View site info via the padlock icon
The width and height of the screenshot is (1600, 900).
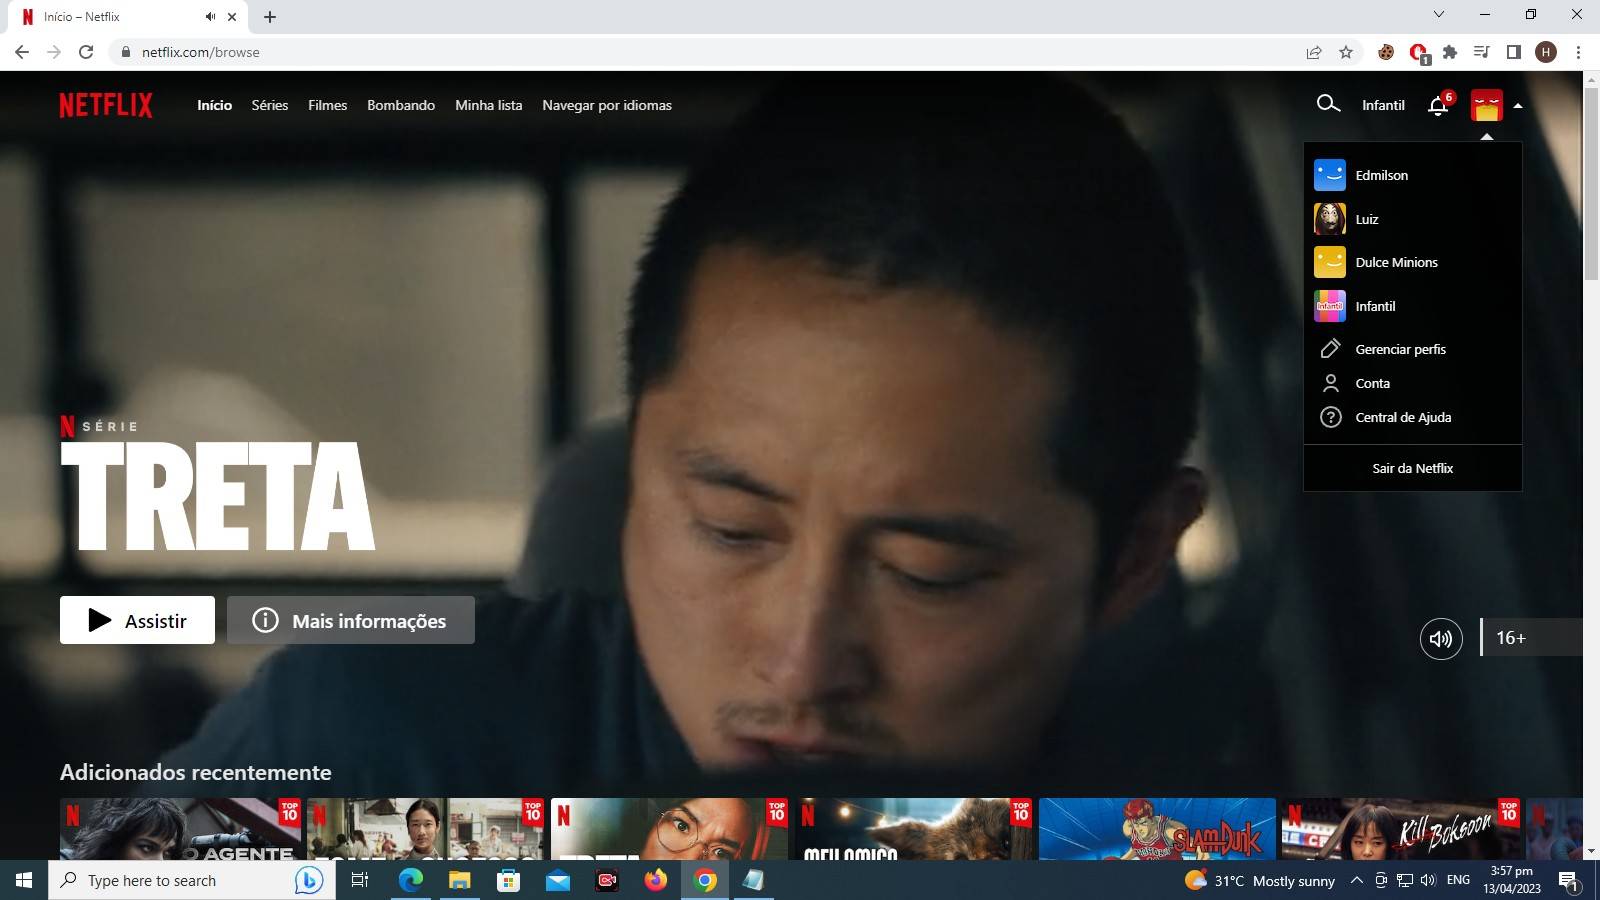[x=125, y=52]
